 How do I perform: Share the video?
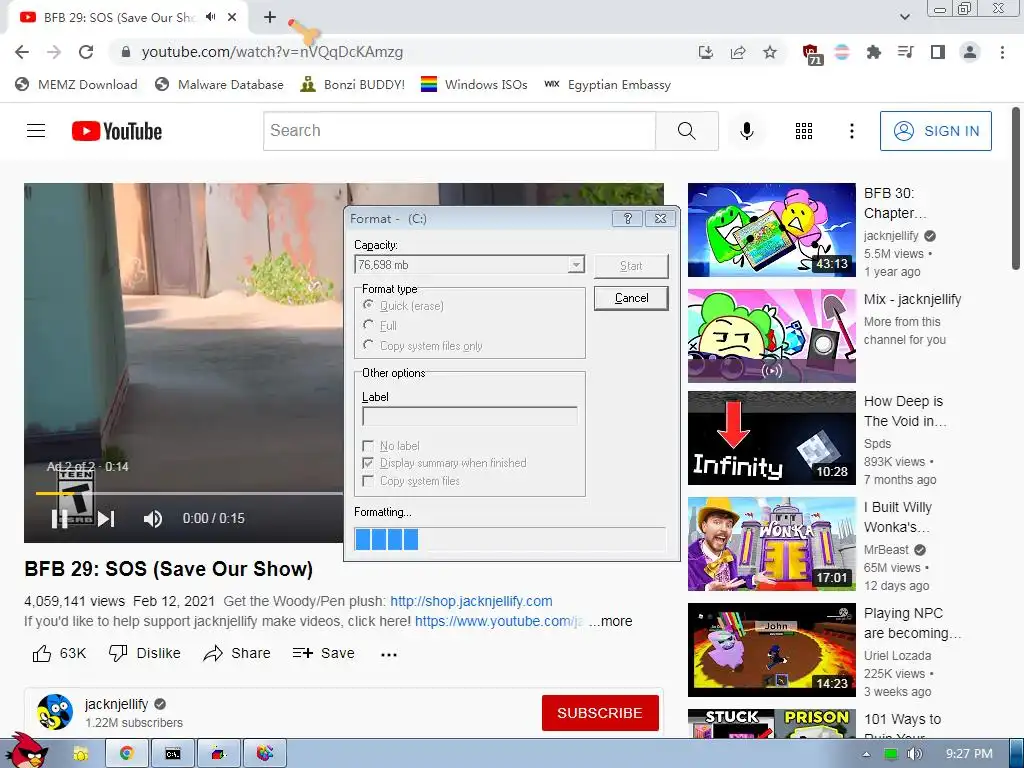(236, 653)
